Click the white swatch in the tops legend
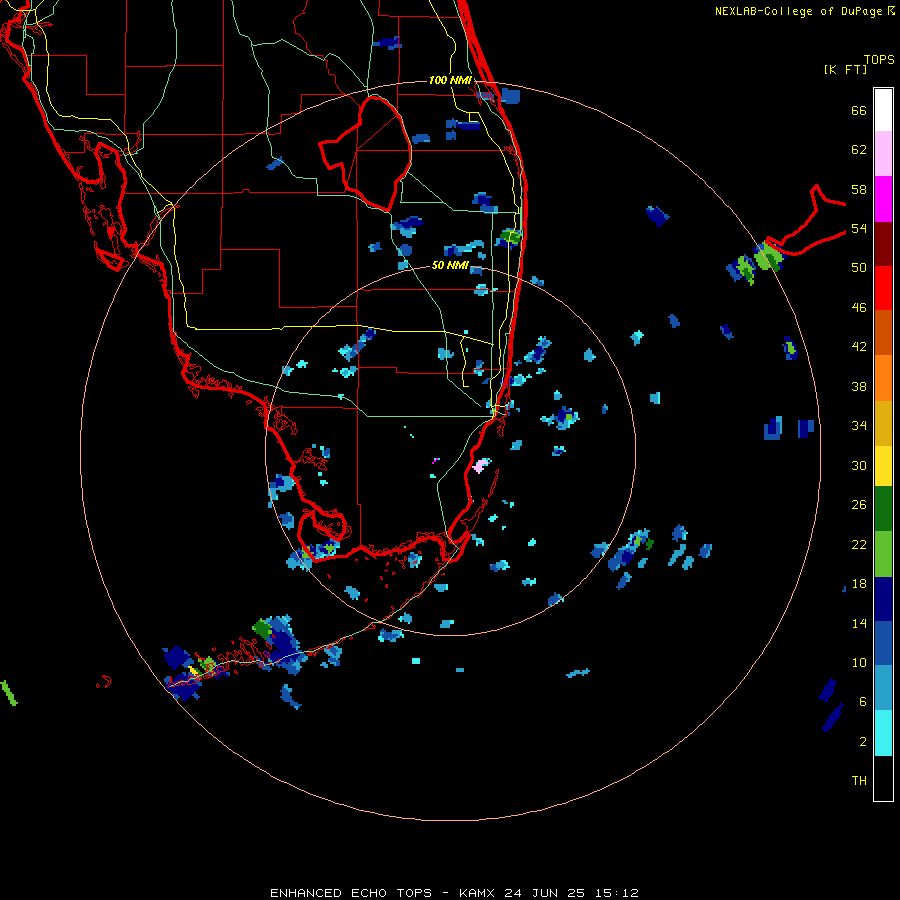 pyautogui.click(x=883, y=110)
